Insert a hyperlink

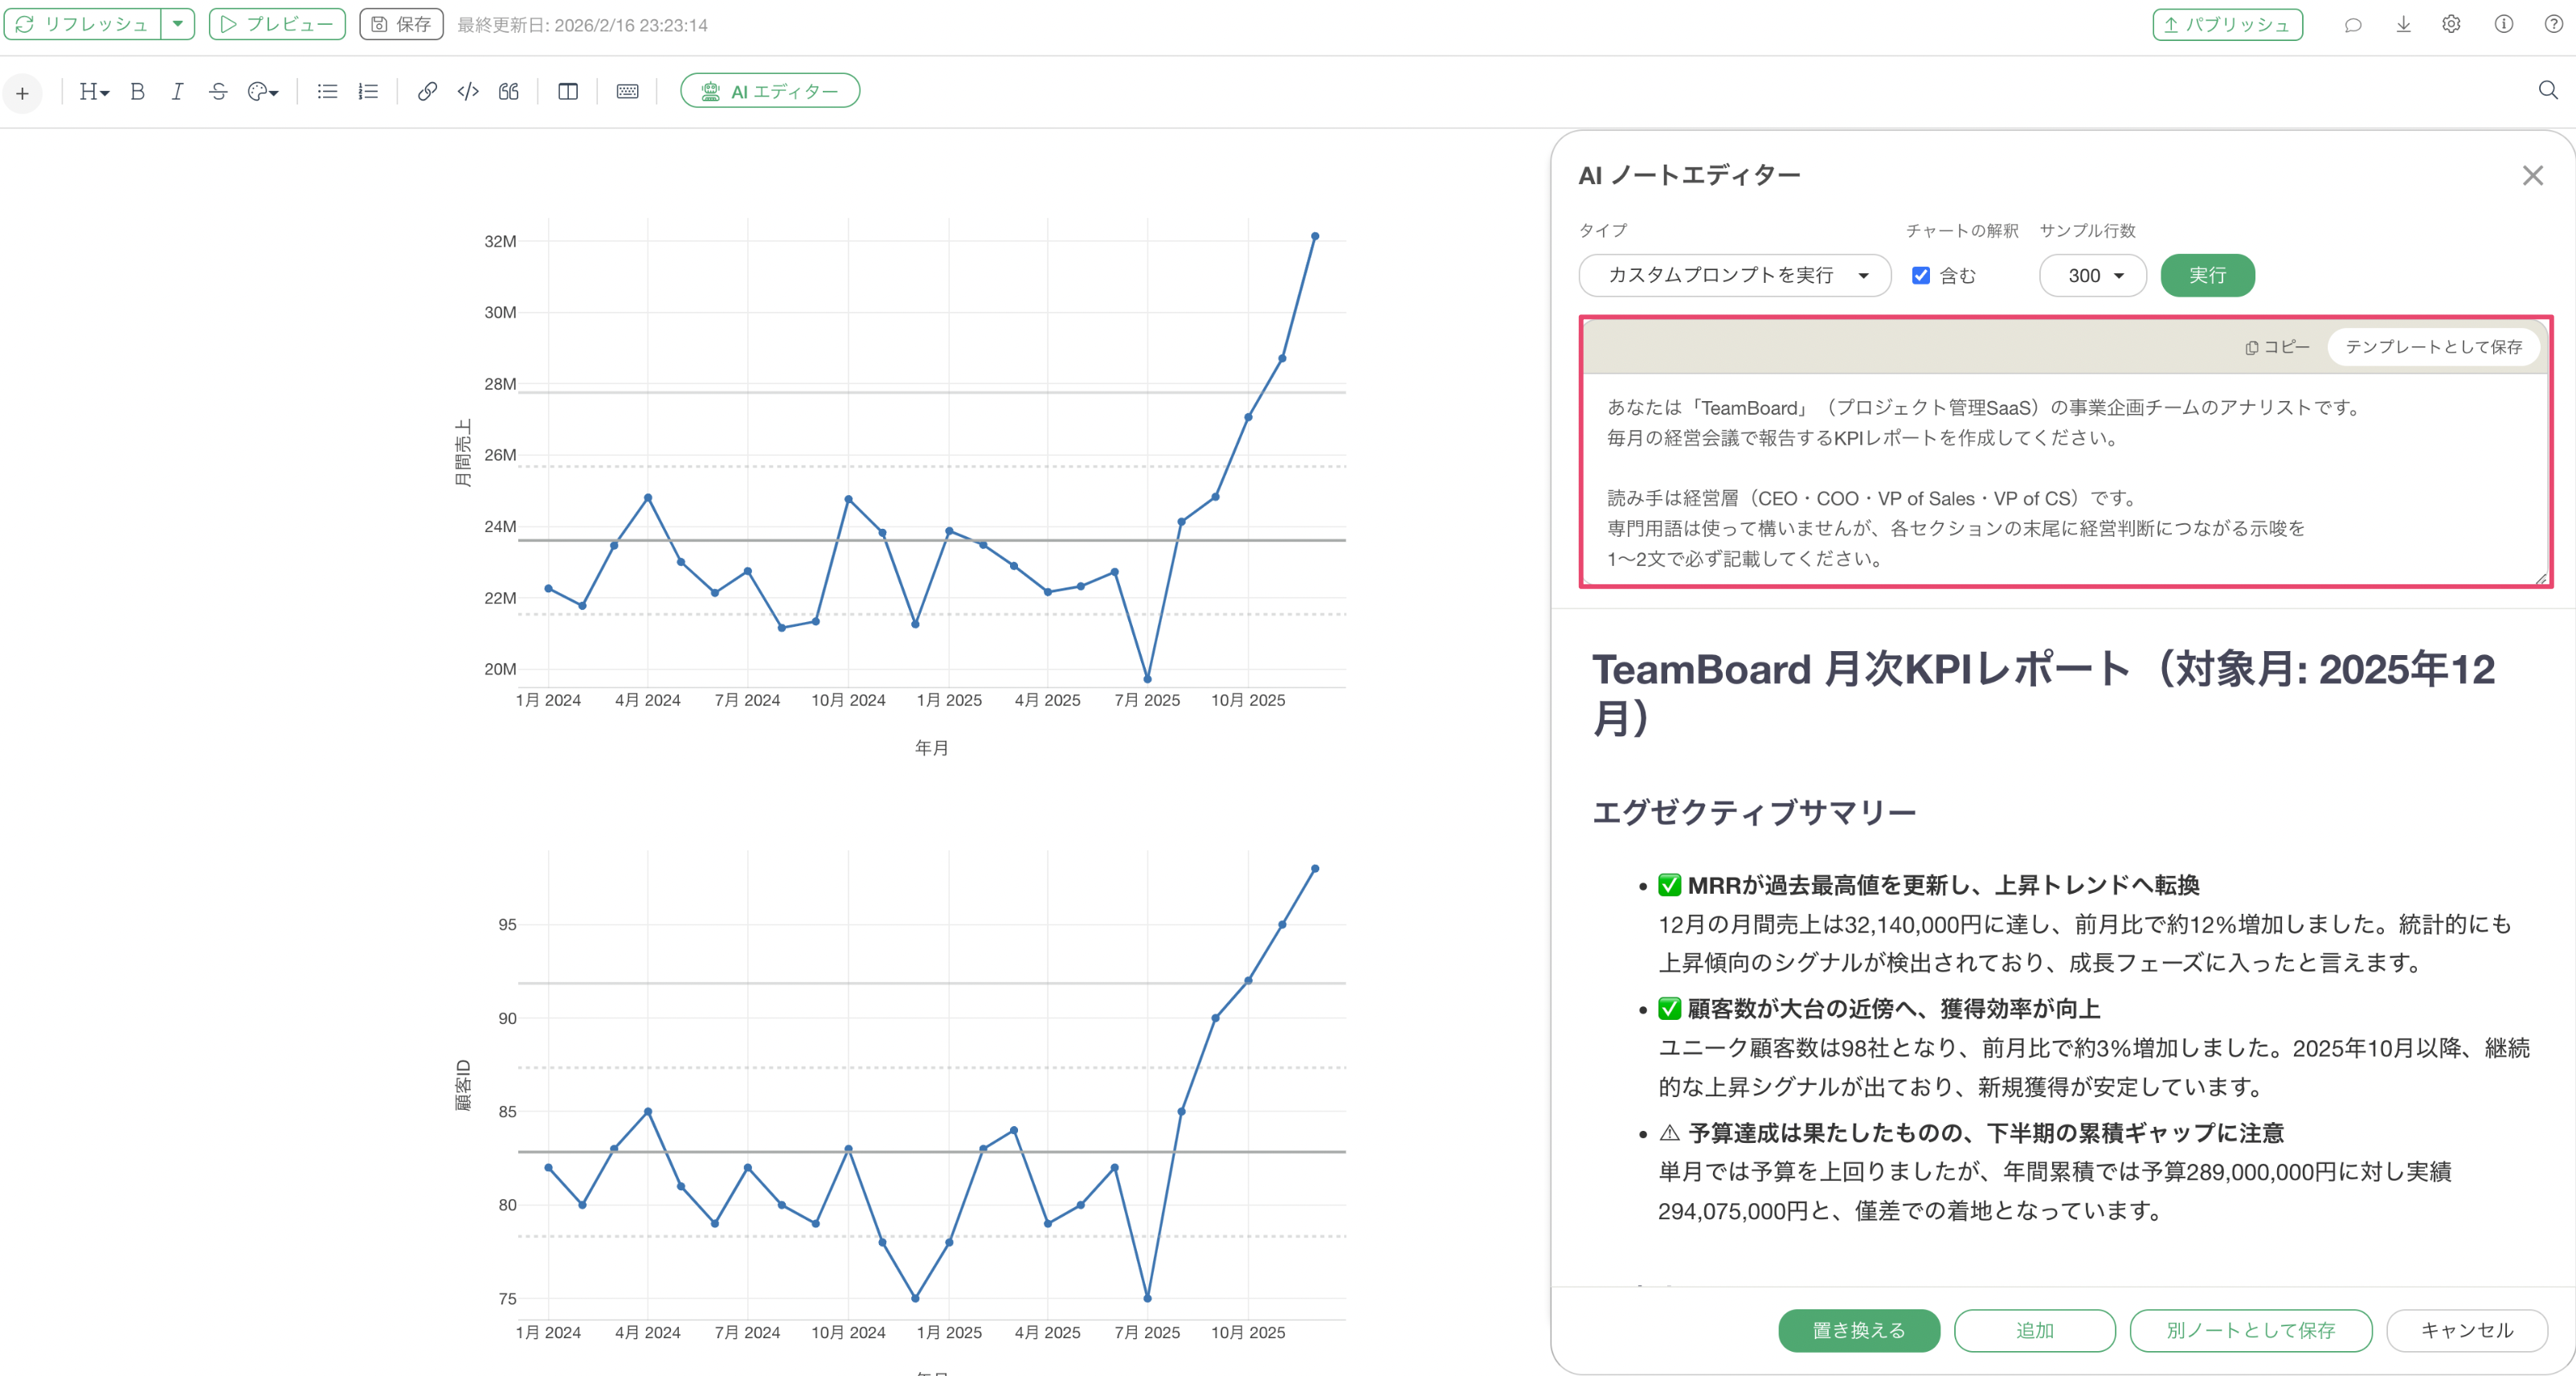pos(427,92)
